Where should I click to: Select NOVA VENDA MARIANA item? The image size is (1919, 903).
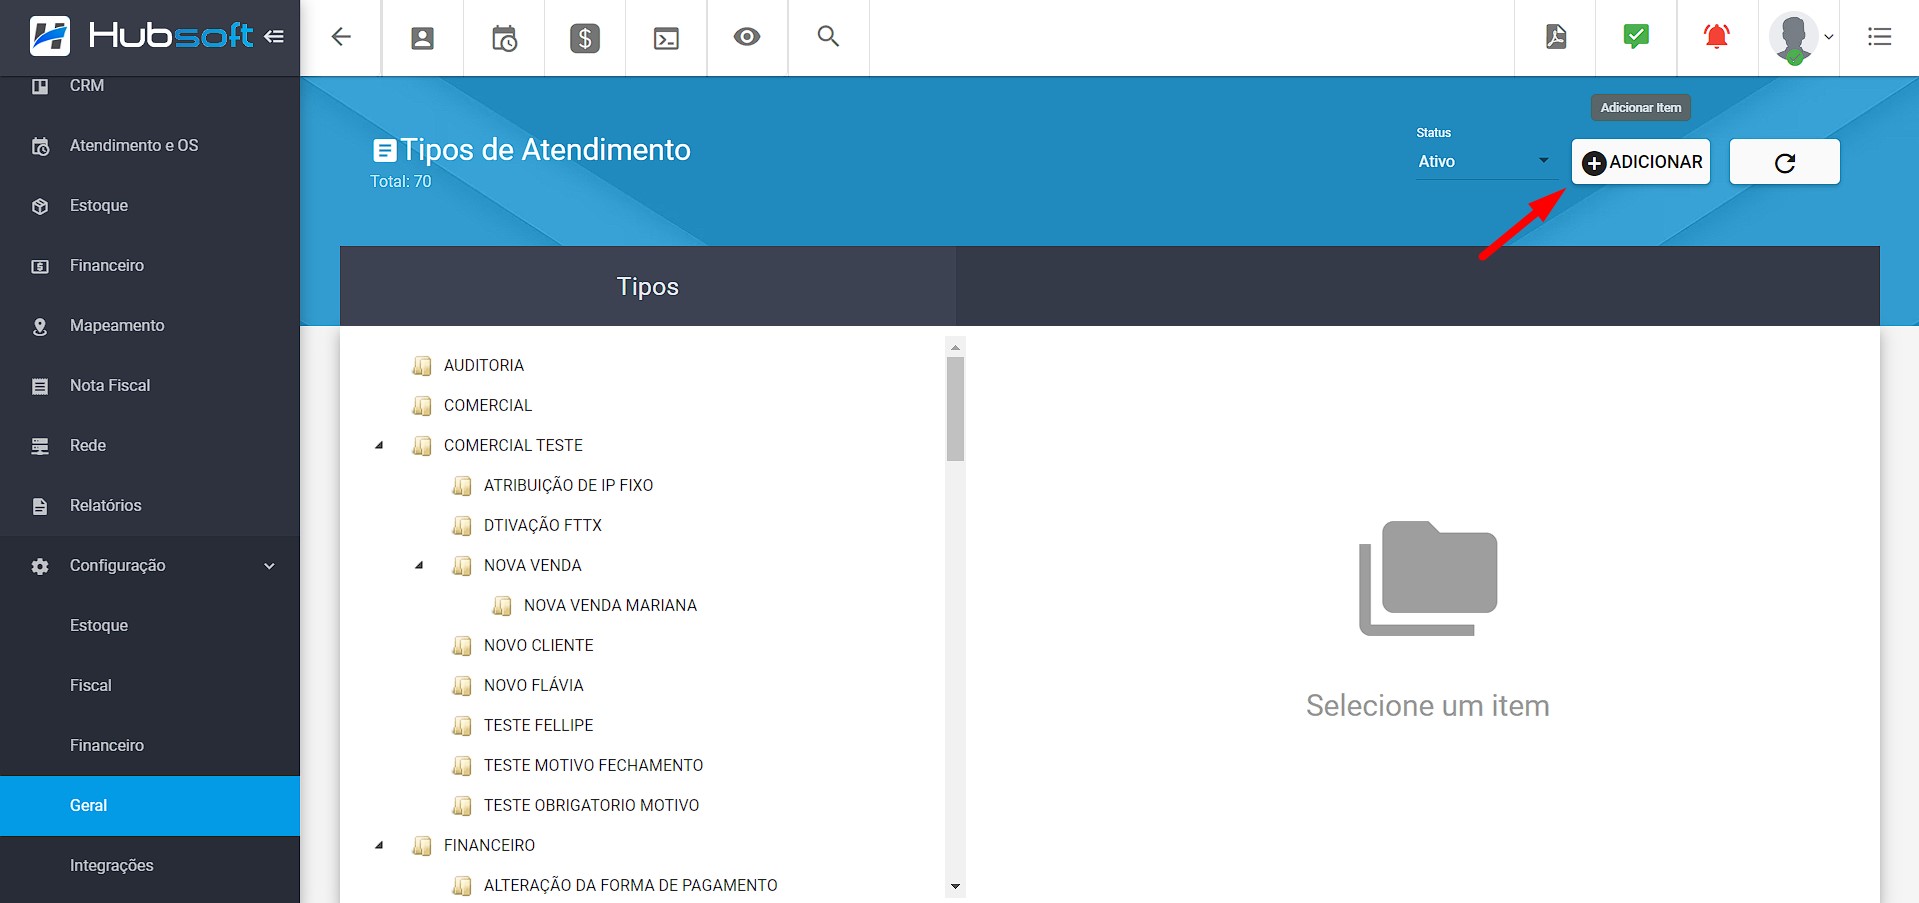610,606
